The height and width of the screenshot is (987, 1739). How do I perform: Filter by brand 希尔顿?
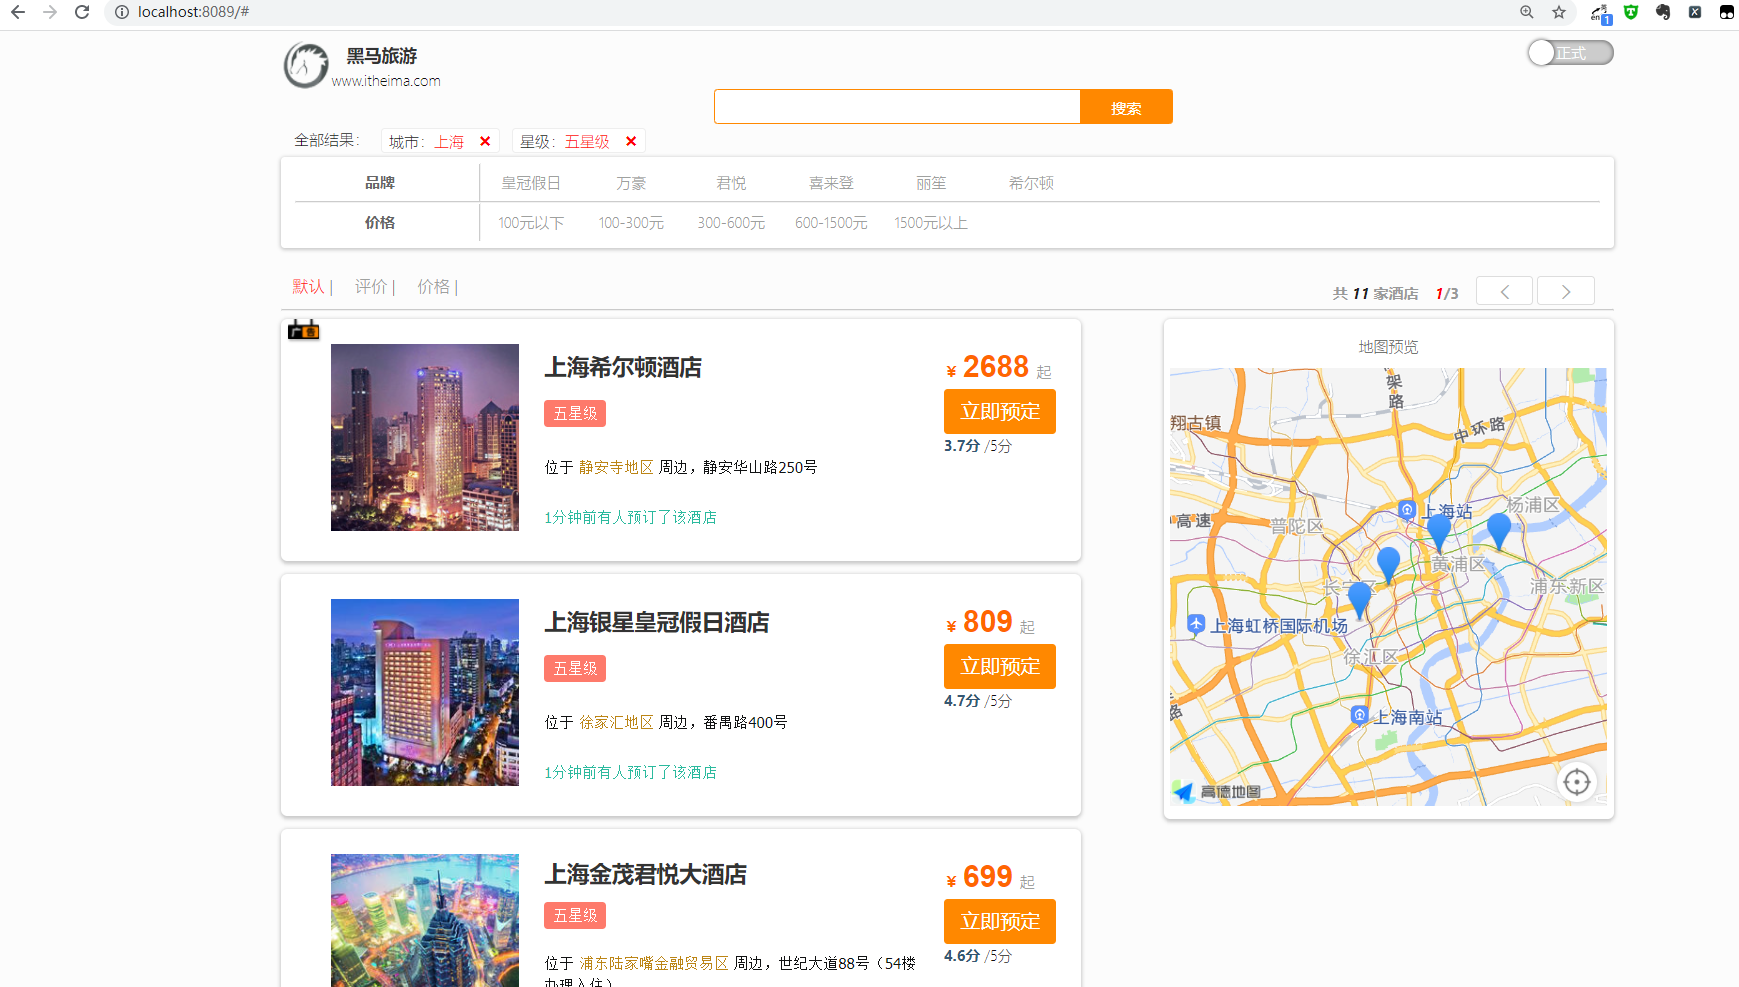click(1031, 183)
